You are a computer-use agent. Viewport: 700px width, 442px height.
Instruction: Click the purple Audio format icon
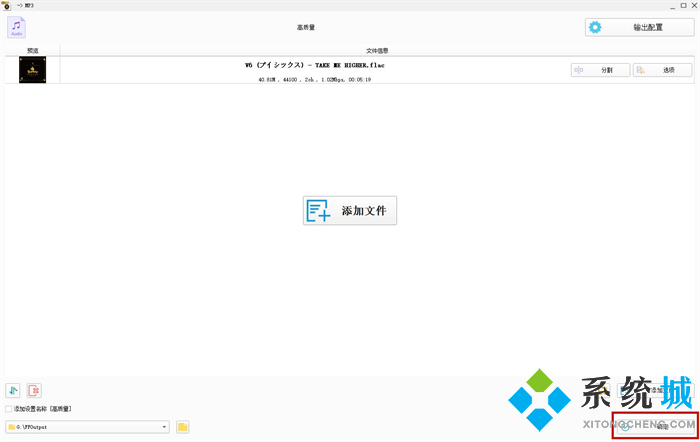(17, 27)
